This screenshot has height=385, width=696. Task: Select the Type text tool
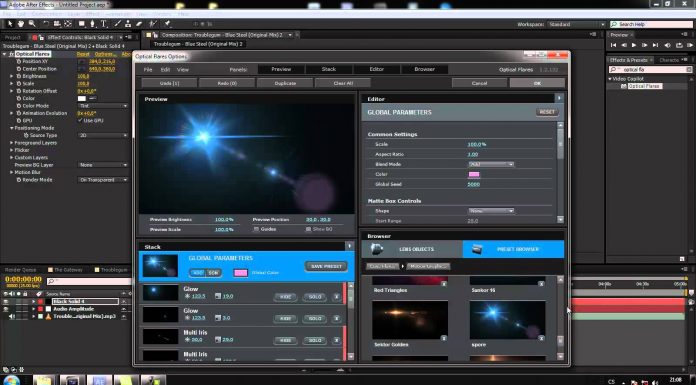(103, 24)
